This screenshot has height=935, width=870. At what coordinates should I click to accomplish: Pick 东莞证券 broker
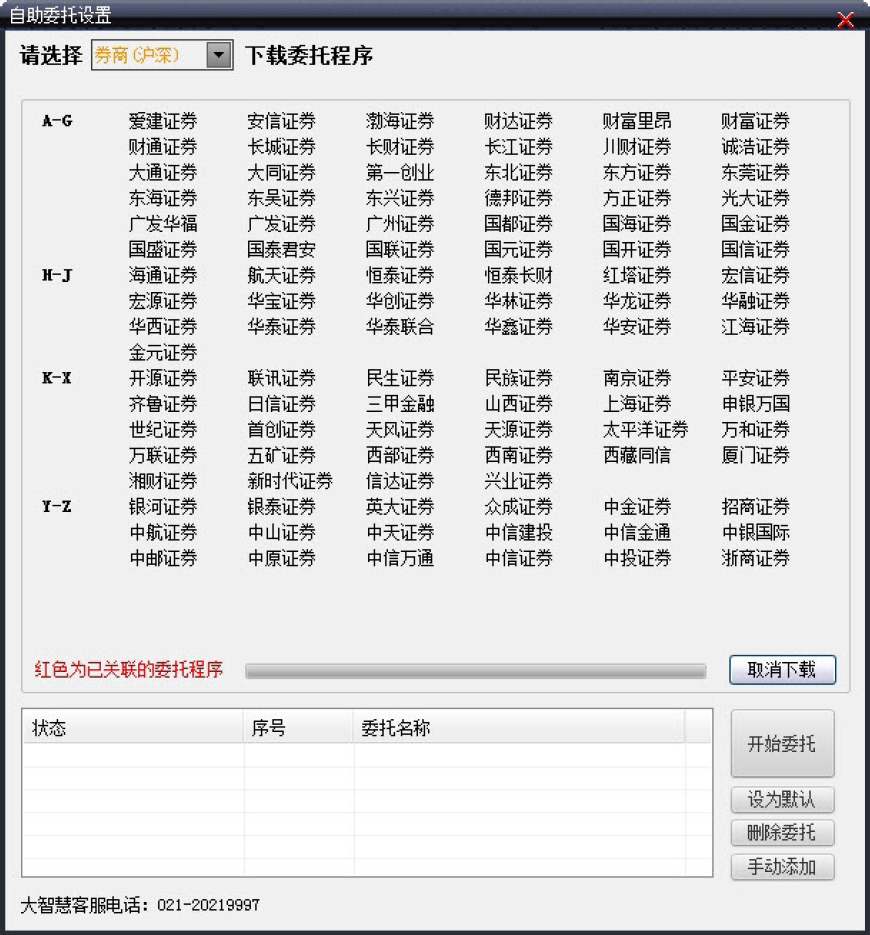(755, 173)
